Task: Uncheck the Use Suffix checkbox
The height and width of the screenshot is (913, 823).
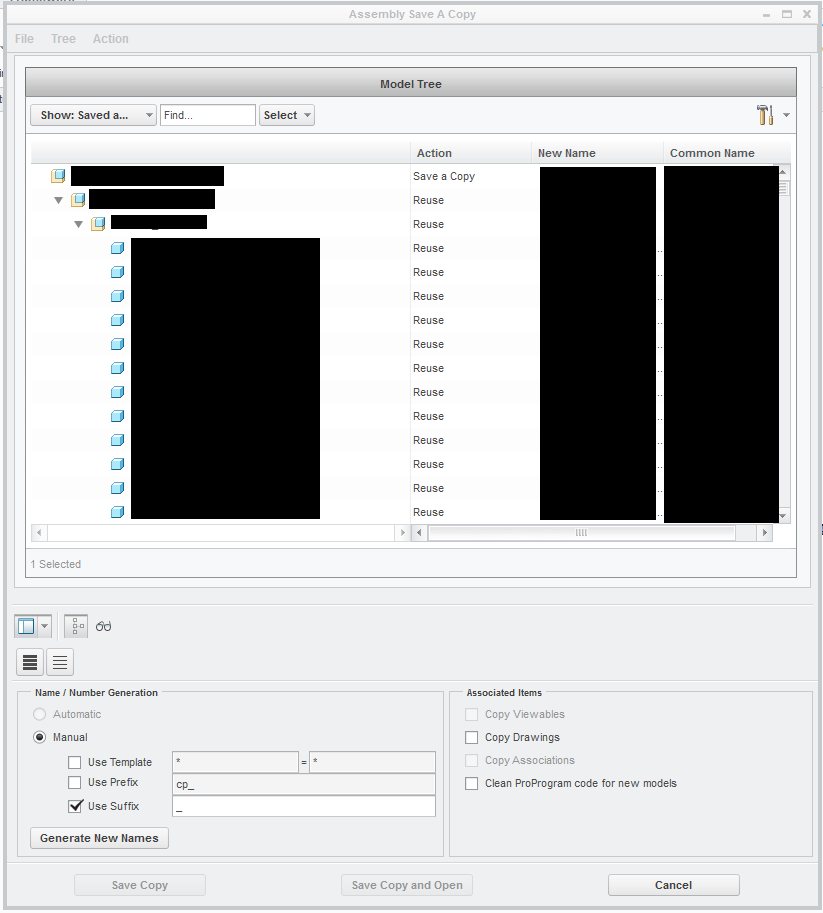Action: coord(74,806)
